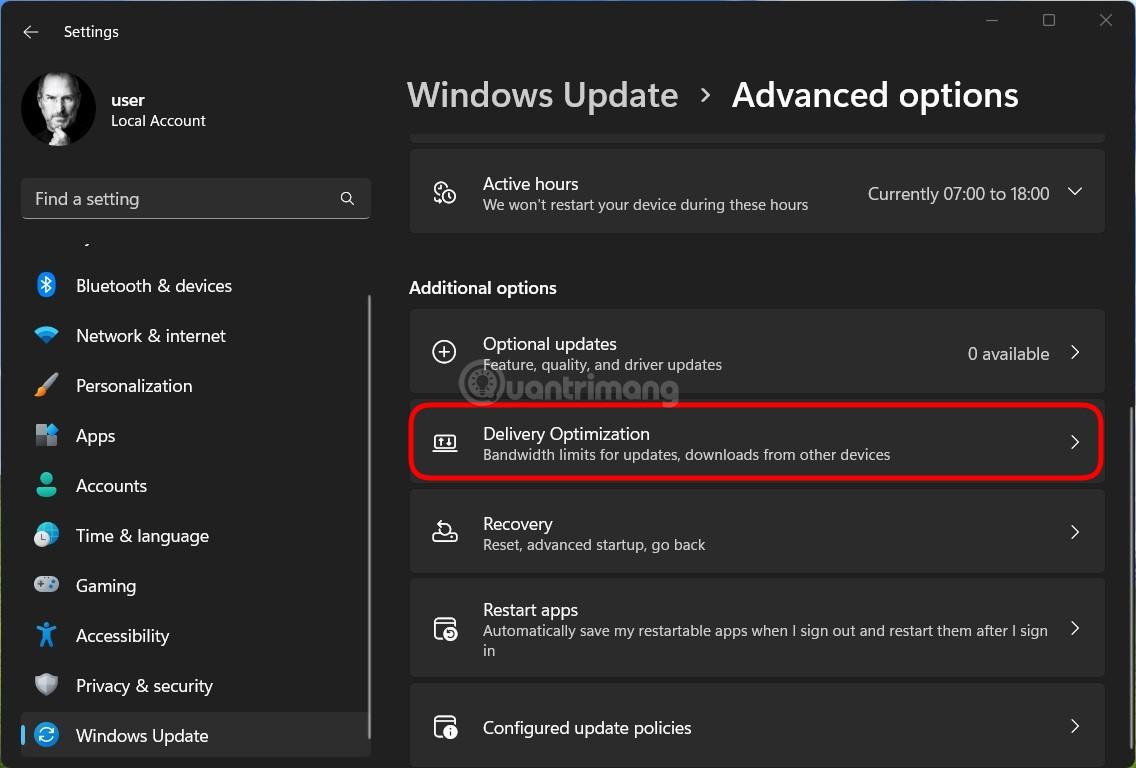Open Restart apps setting

[x=757, y=628]
